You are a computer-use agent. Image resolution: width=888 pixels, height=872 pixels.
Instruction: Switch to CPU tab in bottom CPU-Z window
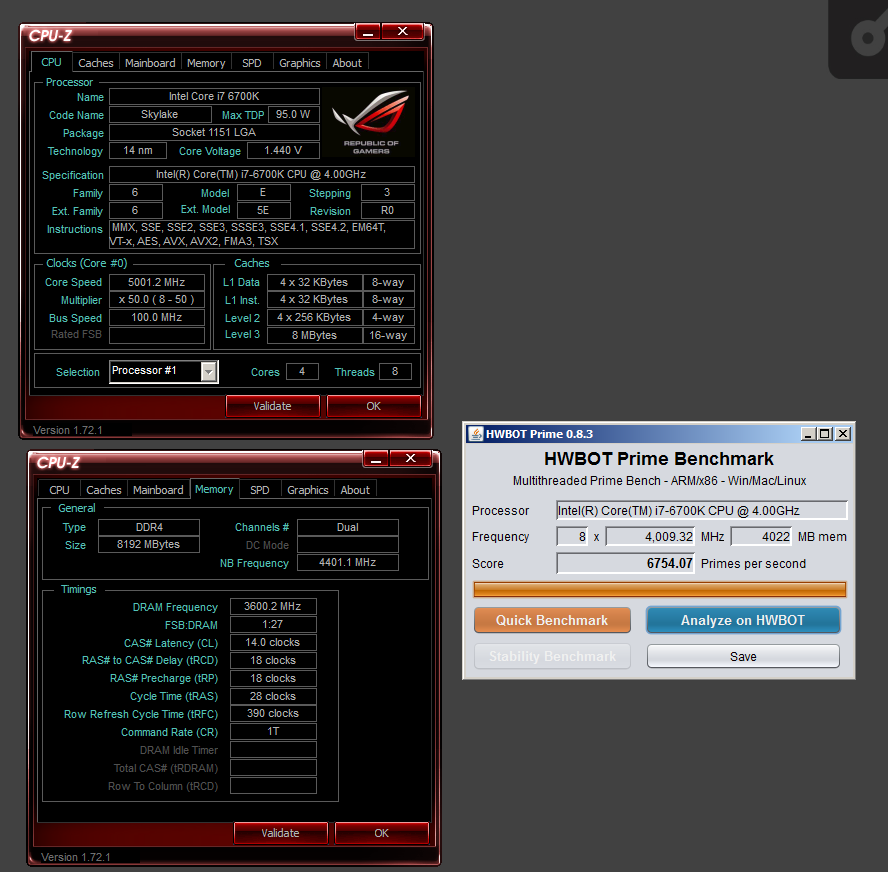(x=59, y=490)
